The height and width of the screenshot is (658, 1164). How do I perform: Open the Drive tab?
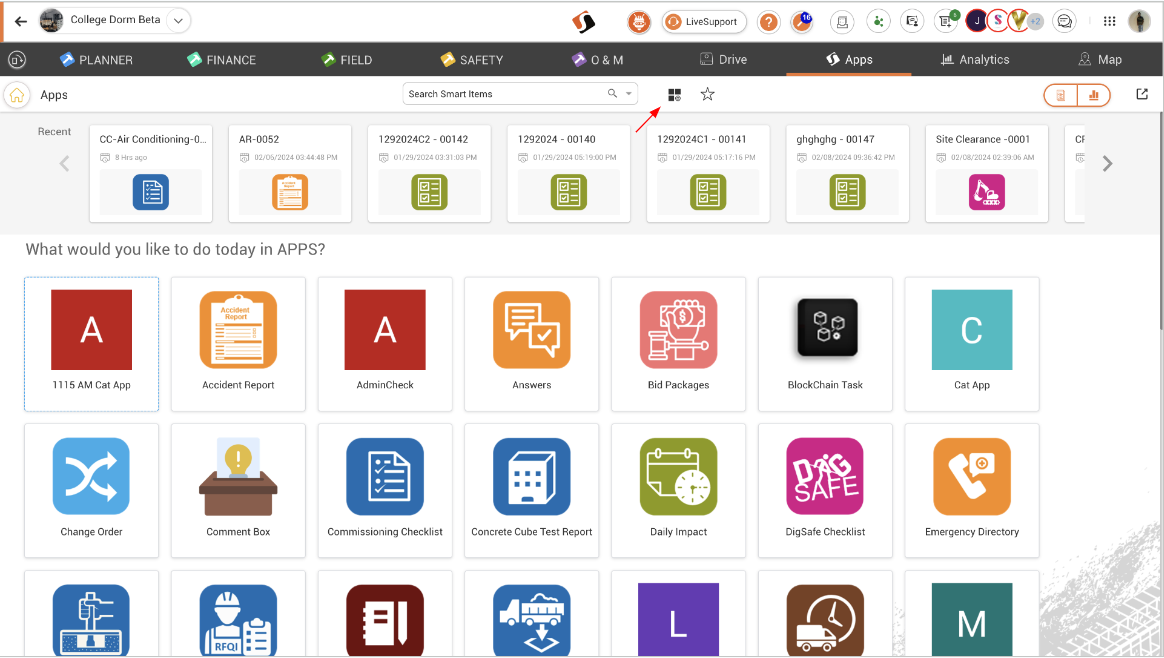pyautogui.click(x=723, y=59)
